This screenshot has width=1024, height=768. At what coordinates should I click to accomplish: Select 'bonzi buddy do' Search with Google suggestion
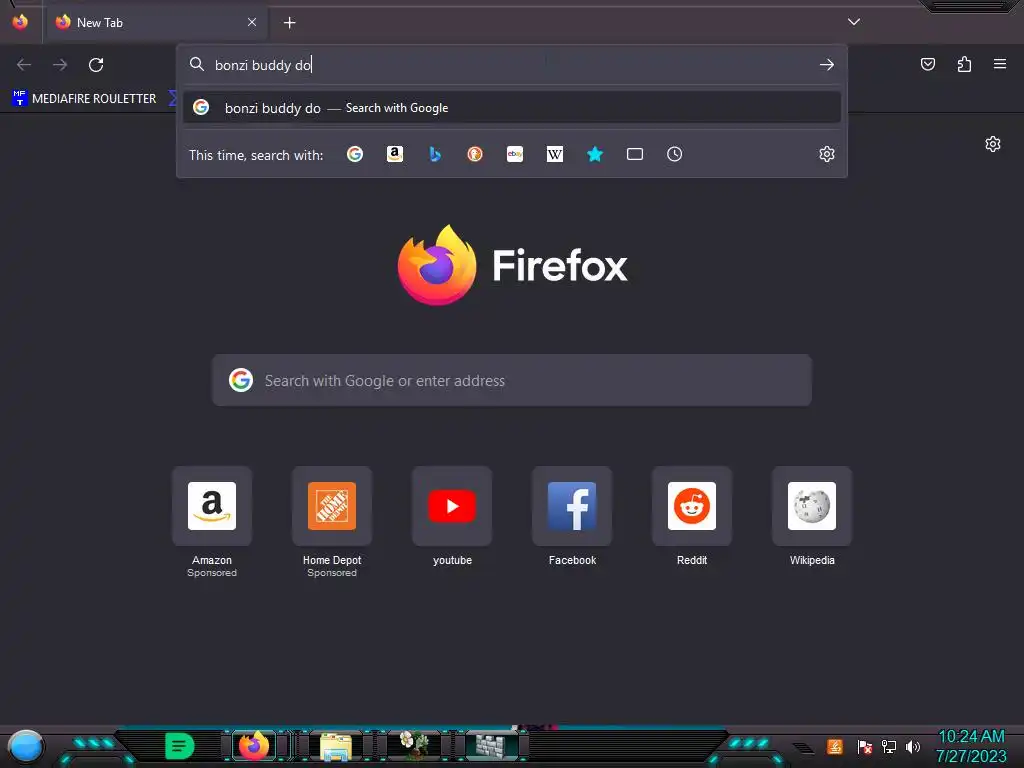512,108
